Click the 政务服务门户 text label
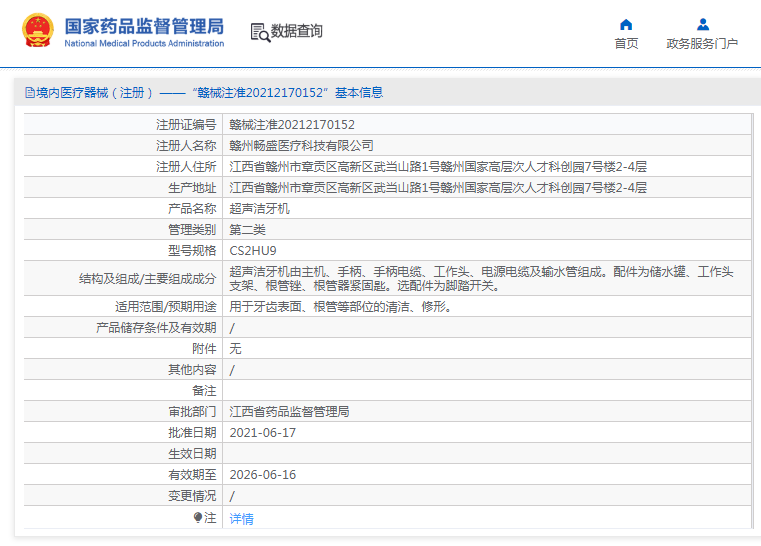Viewport: 761px width, 546px height. coord(702,44)
